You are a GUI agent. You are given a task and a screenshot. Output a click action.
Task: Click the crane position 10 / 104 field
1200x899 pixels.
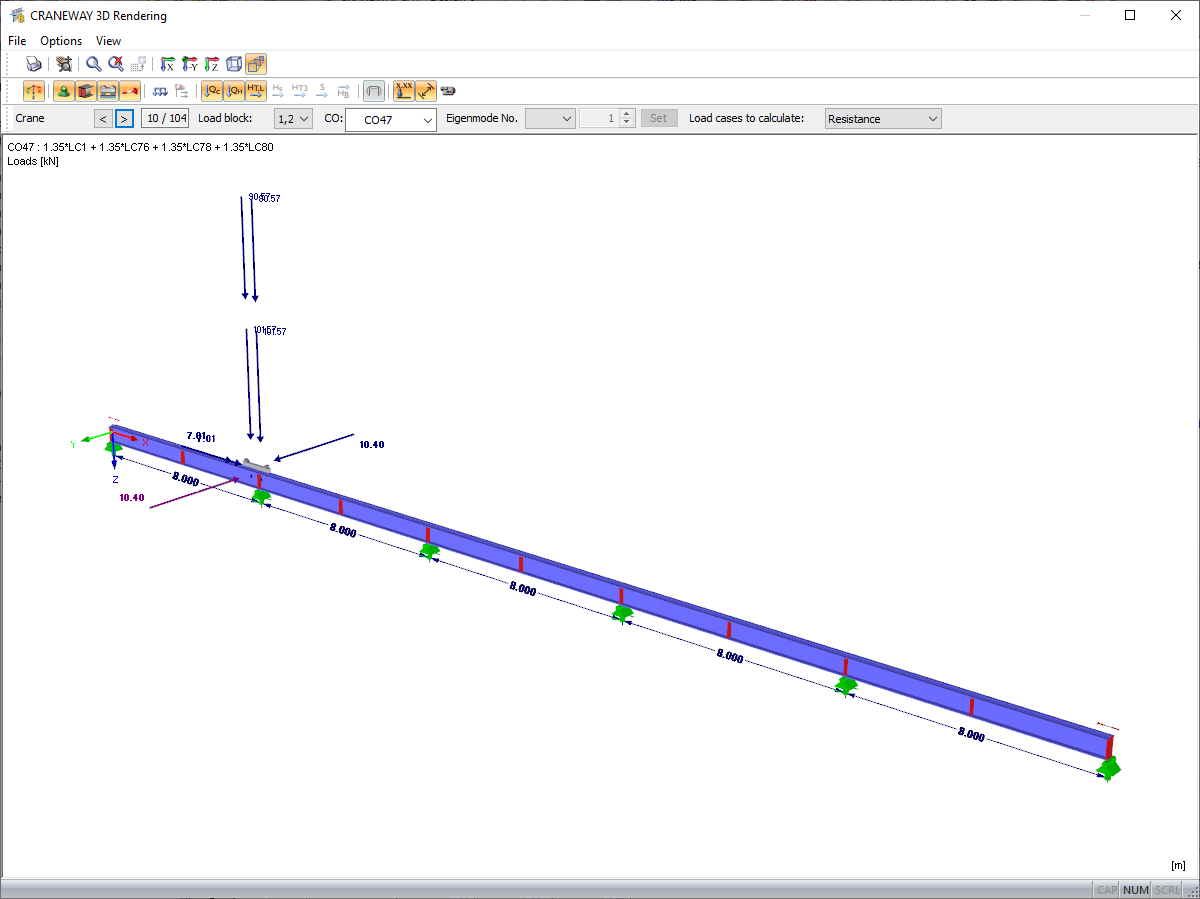click(x=165, y=119)
